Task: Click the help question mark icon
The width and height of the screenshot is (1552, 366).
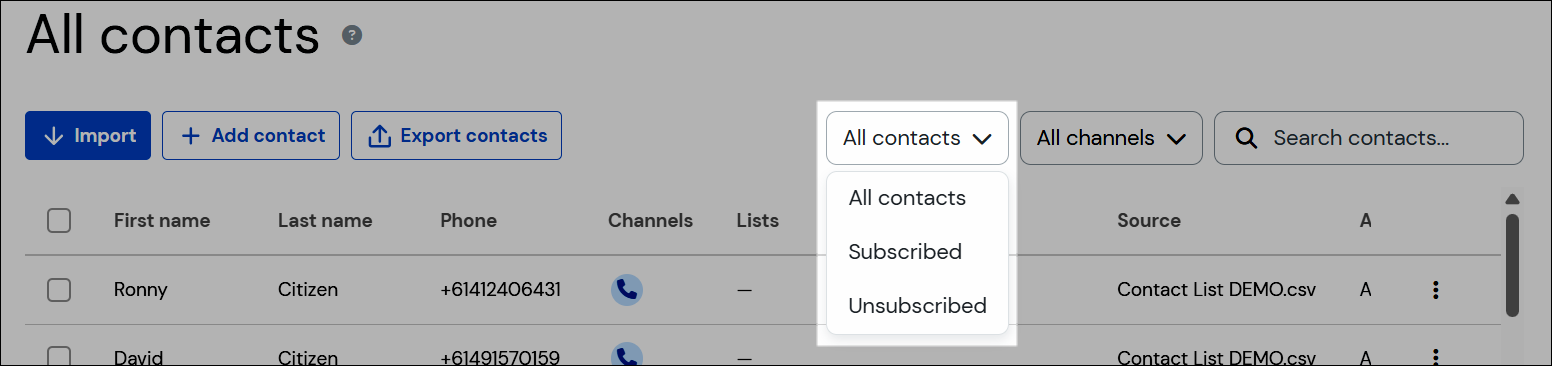Action: pos(352,35)
